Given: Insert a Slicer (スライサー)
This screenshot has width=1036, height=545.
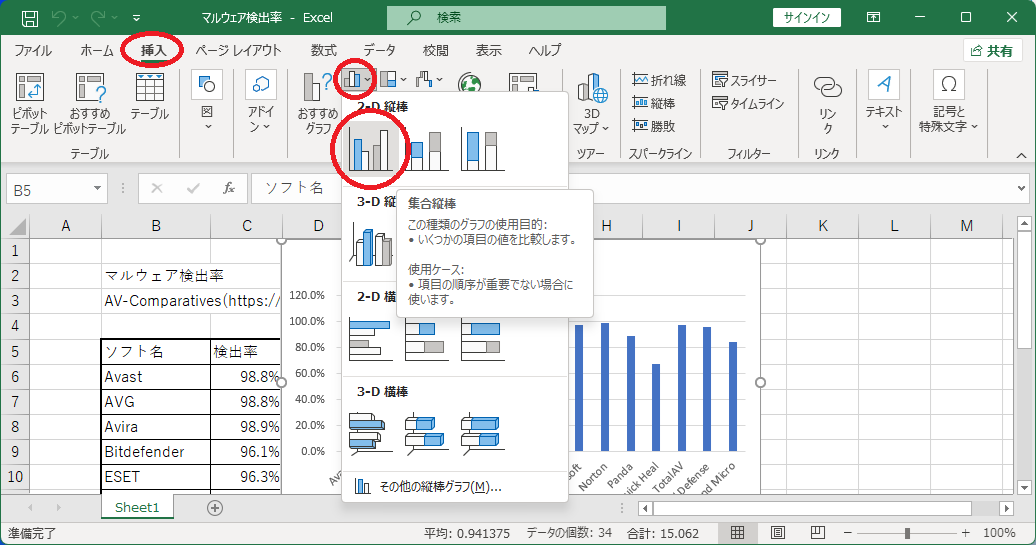Looking at the screenshot, I should pyautogui.click(x=744, y=80).
